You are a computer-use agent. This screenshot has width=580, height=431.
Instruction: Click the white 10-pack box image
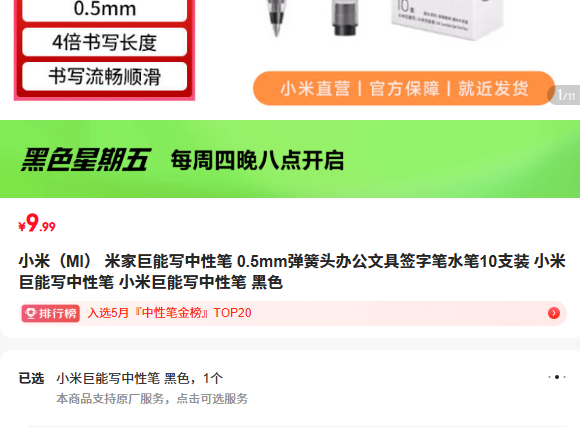[447, 18]
